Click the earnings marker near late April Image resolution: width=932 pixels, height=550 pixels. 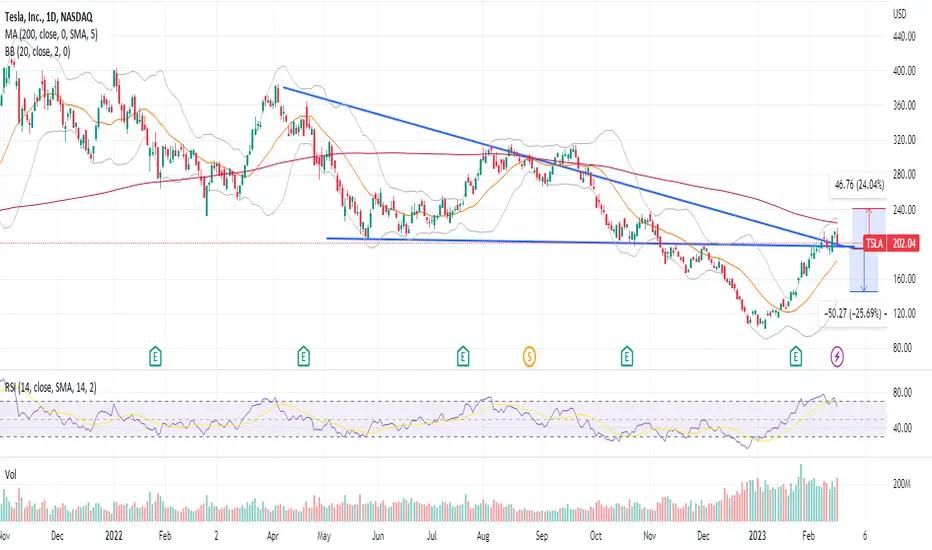pos(303,357)
